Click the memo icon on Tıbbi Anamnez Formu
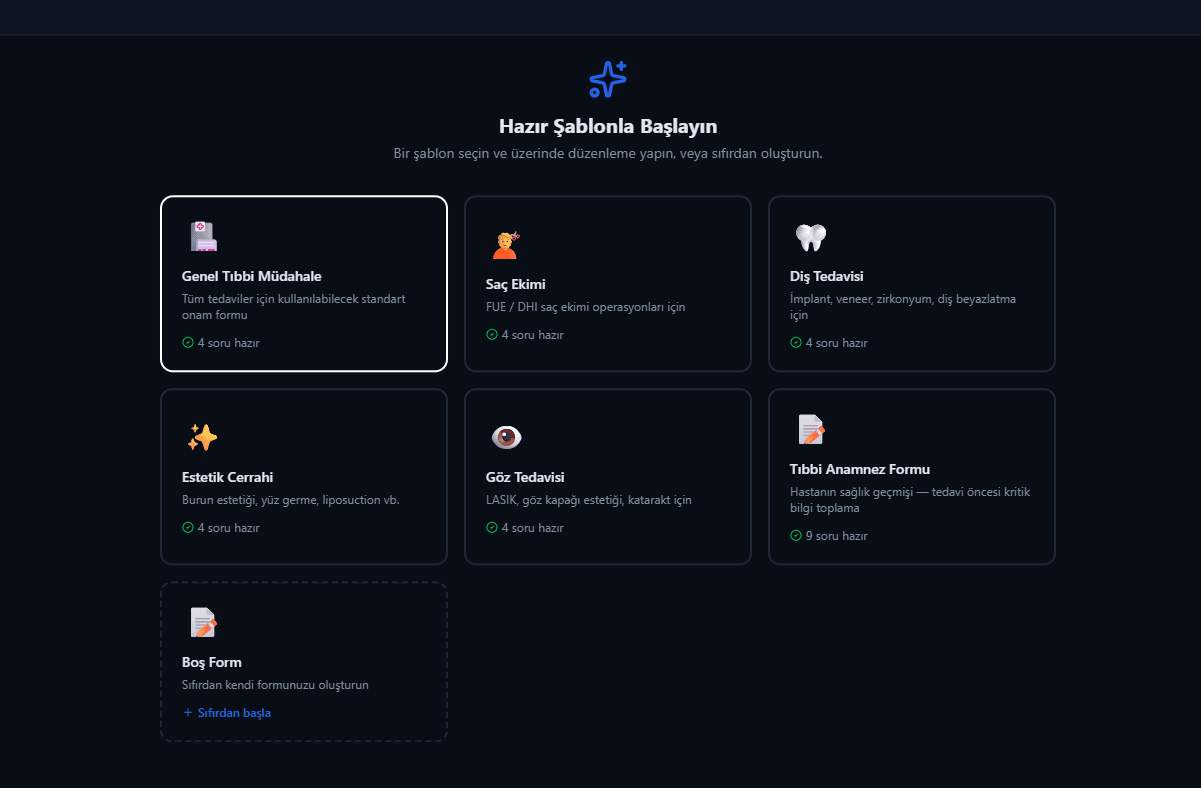Image resolution: width=1201 pixels, height=788 pixels. coord(811,429)
